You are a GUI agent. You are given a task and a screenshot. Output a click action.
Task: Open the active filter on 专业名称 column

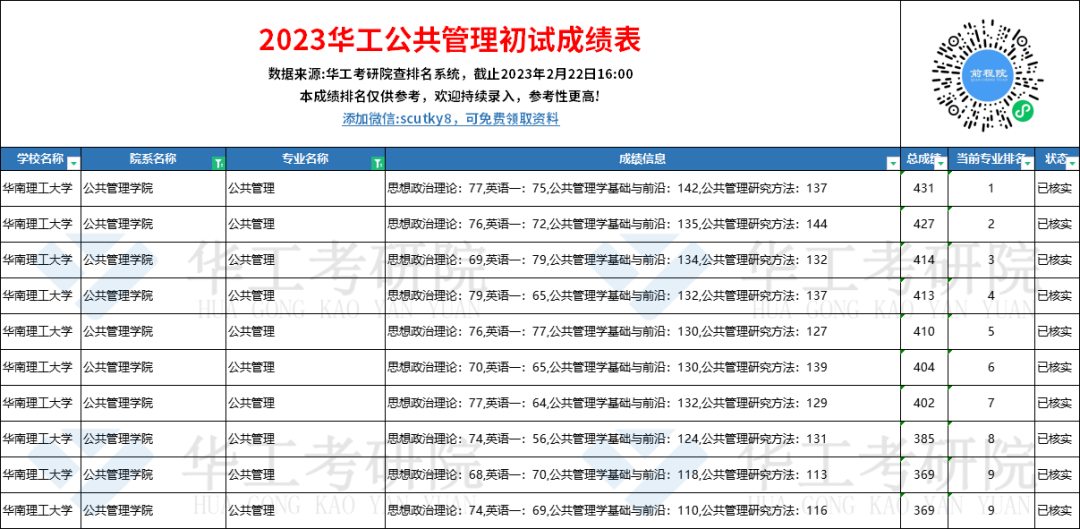(377, 163)
